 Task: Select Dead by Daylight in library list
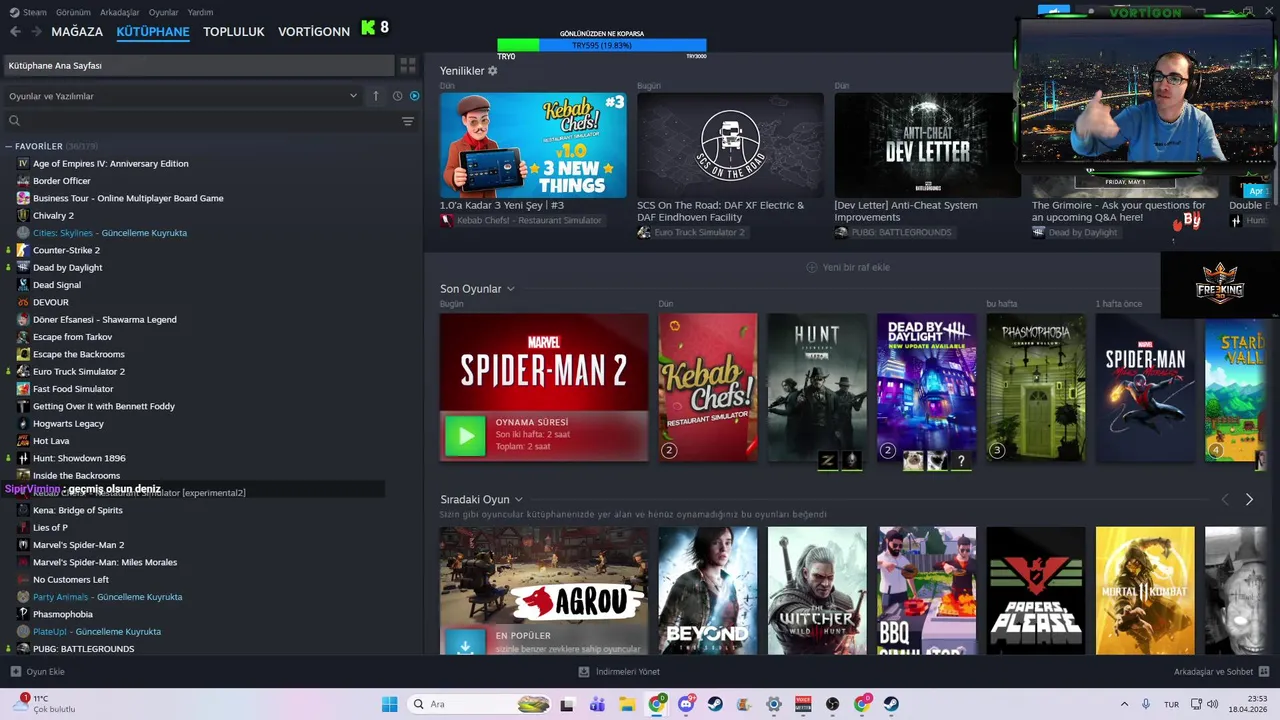(x=67, y=267)
